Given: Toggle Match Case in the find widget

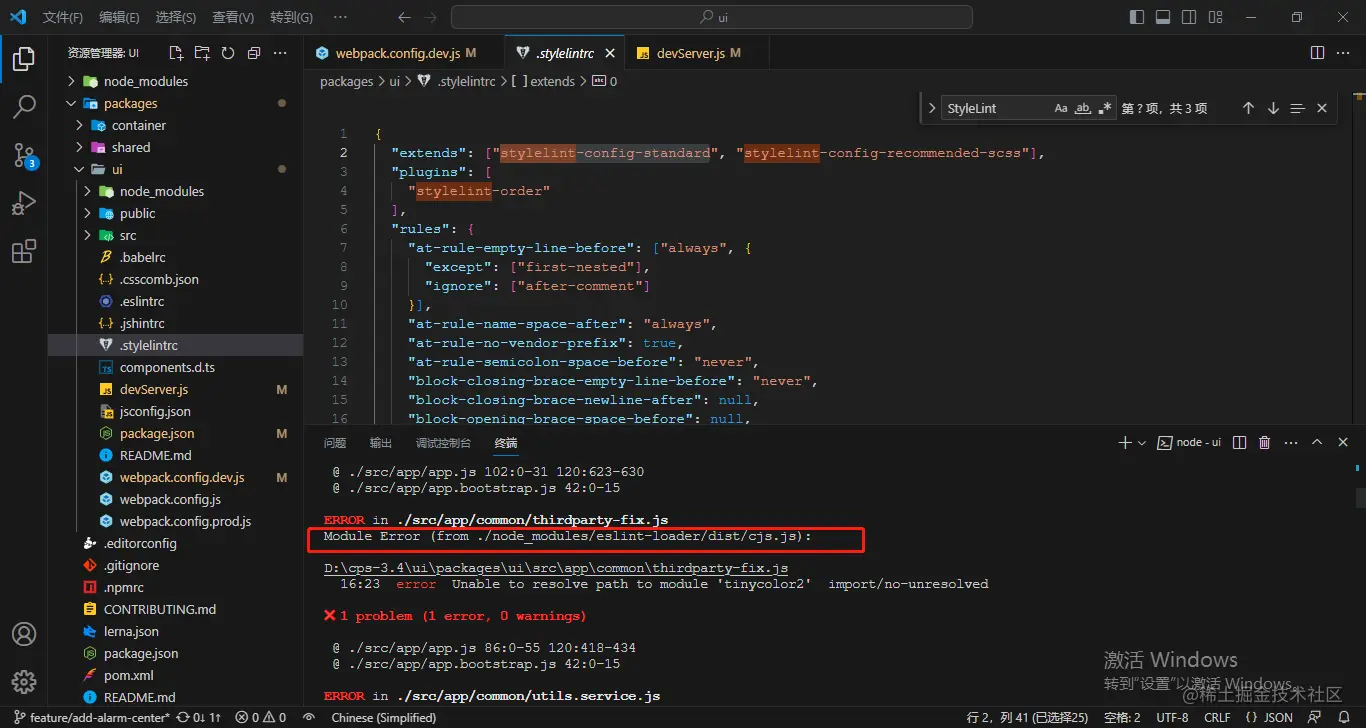Looking at the screenshot, I should (1061, 108).
